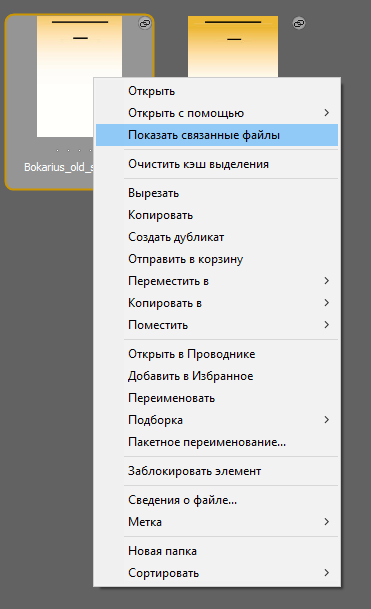371x609 pixels.
Task: Click Заблокировать элемент
Action: tap(217, 471)
